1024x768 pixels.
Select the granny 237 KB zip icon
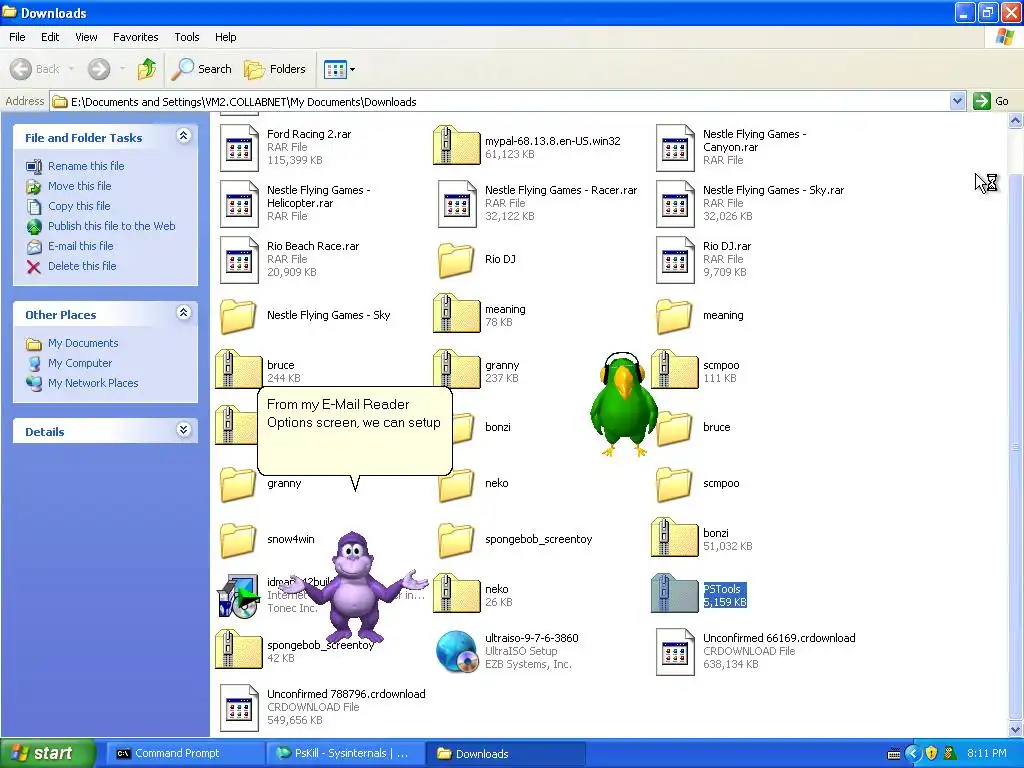pyautogui.click(x=456, y=370)
